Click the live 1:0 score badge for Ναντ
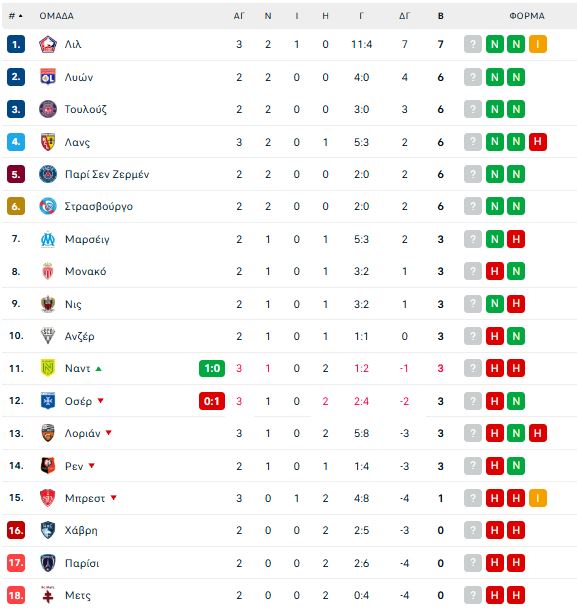Screen dimensions: 577x611 tap(212, 368)
